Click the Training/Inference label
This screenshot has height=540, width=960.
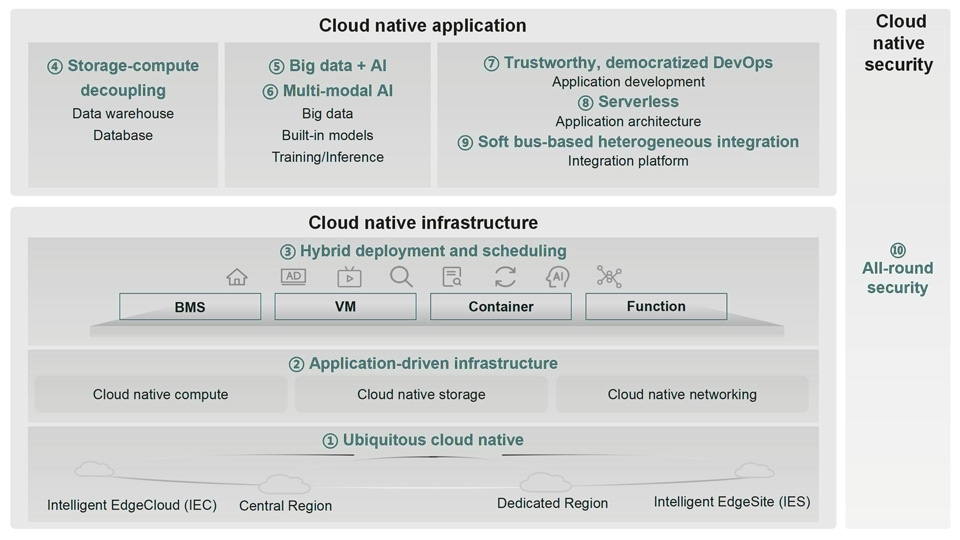(x=328, y=157)
